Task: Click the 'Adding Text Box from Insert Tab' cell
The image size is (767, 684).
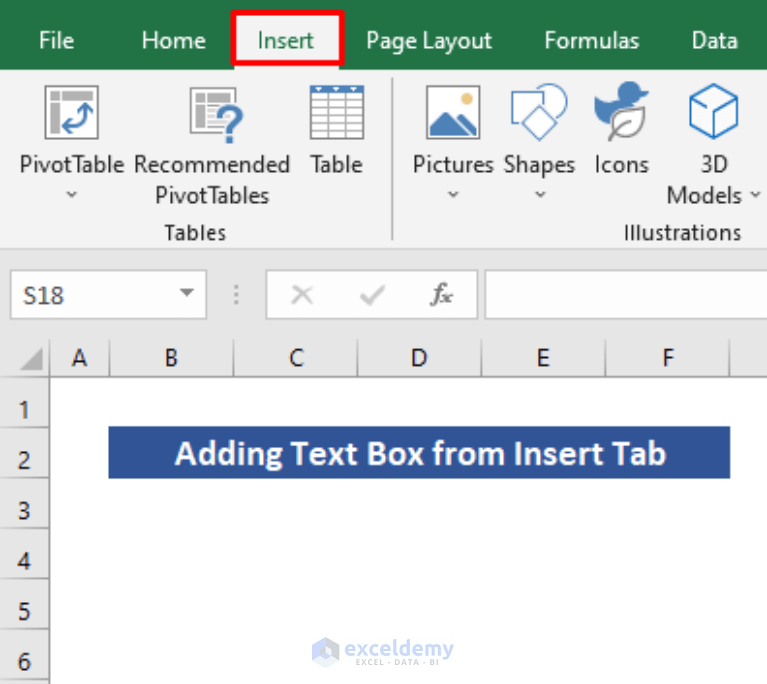Action: click(x=419, y=453)
